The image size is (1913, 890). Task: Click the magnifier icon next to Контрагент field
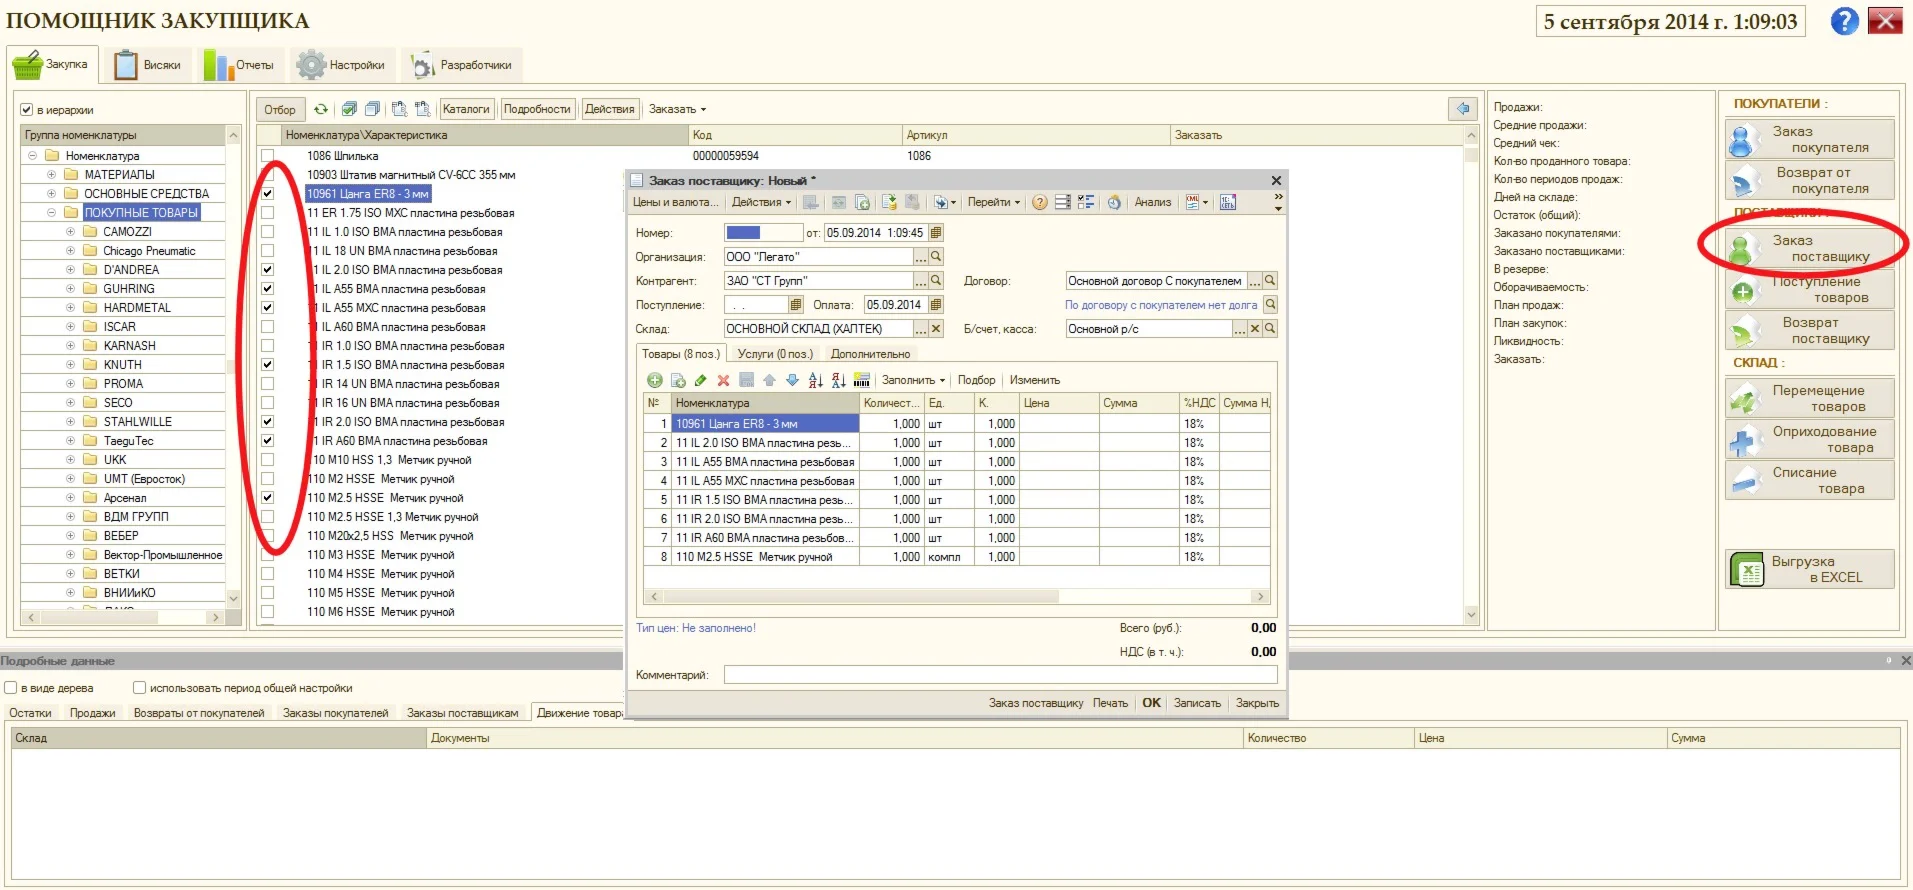point(937,281)
